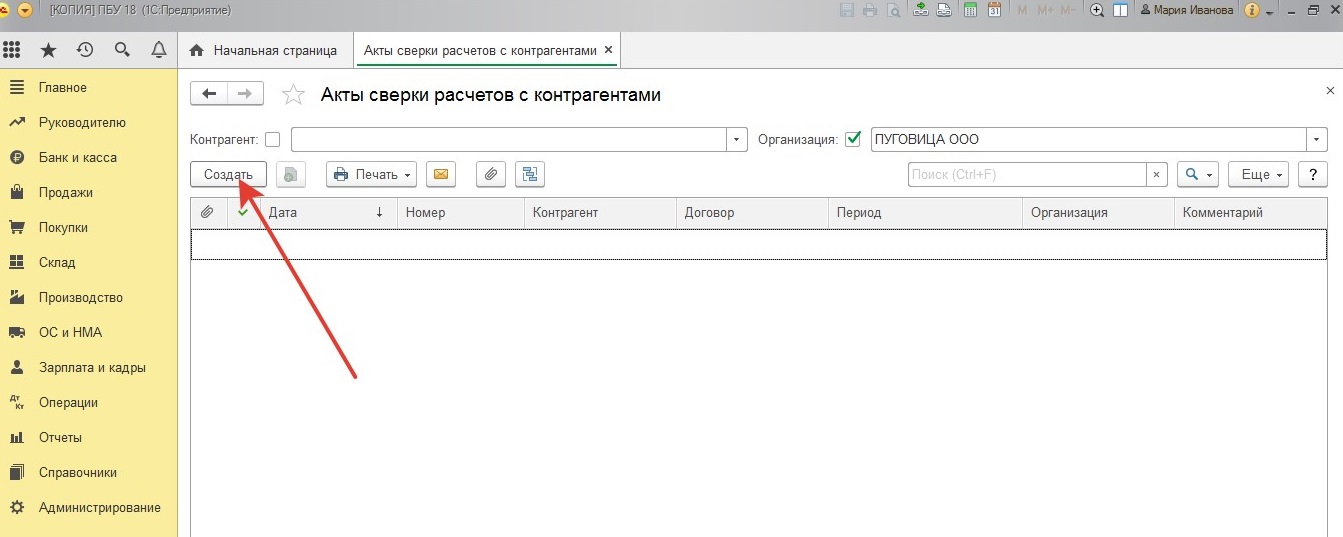Expand the Контрагент dropdown list

737,140
